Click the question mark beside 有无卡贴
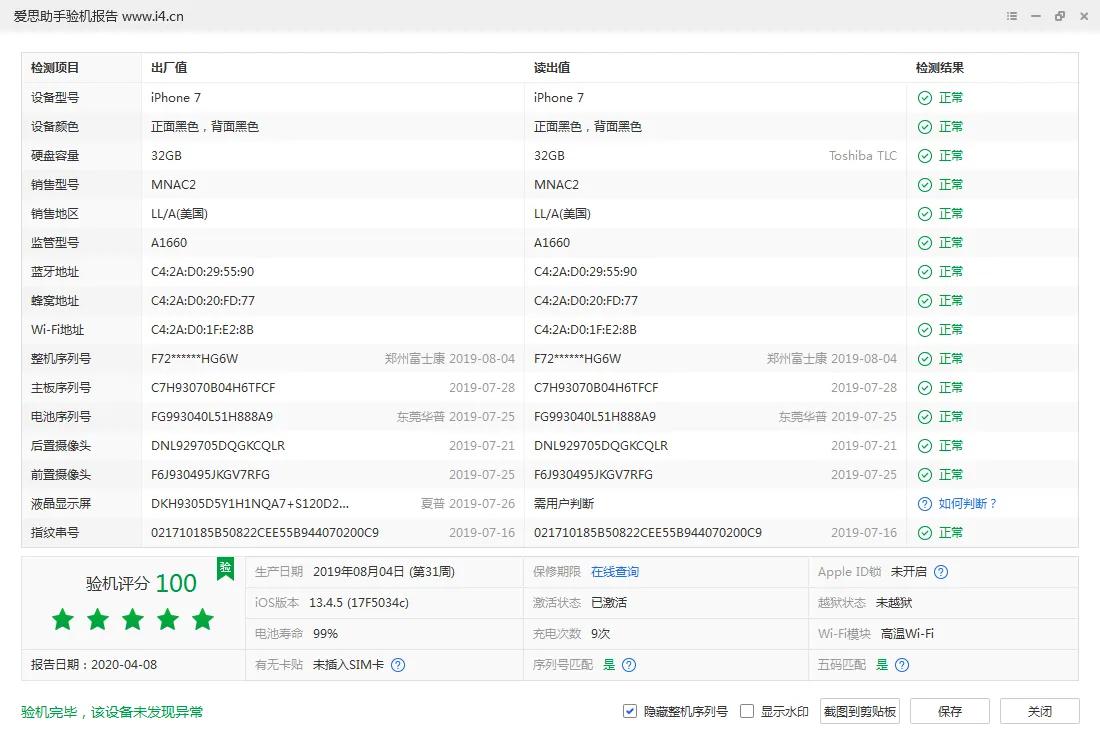The image size is (1100, 749). (x=400, y=664)
